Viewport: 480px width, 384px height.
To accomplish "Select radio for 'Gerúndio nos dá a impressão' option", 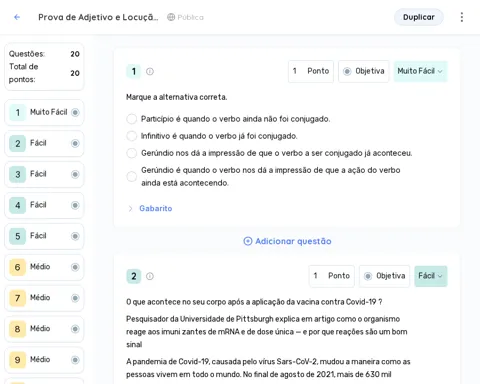I will point(132,153).
